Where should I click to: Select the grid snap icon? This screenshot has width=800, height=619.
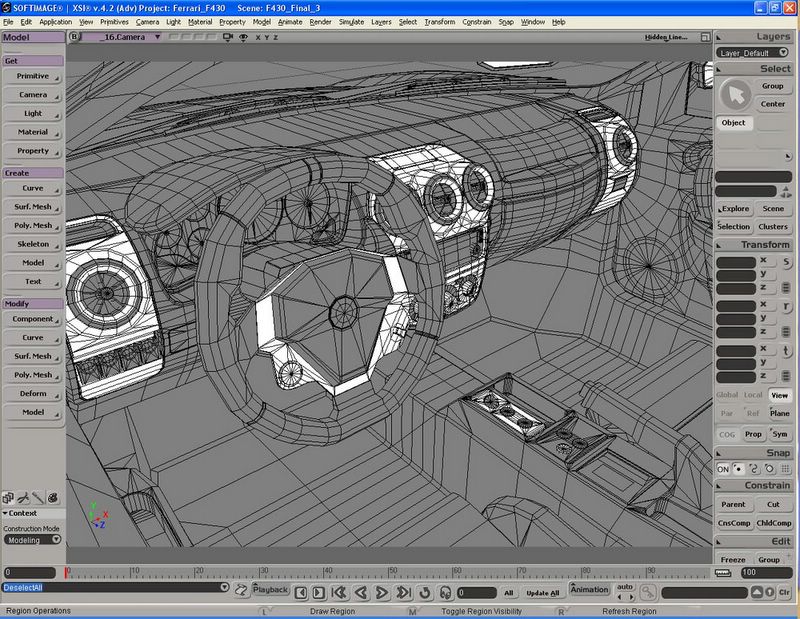tap(786, 467)
